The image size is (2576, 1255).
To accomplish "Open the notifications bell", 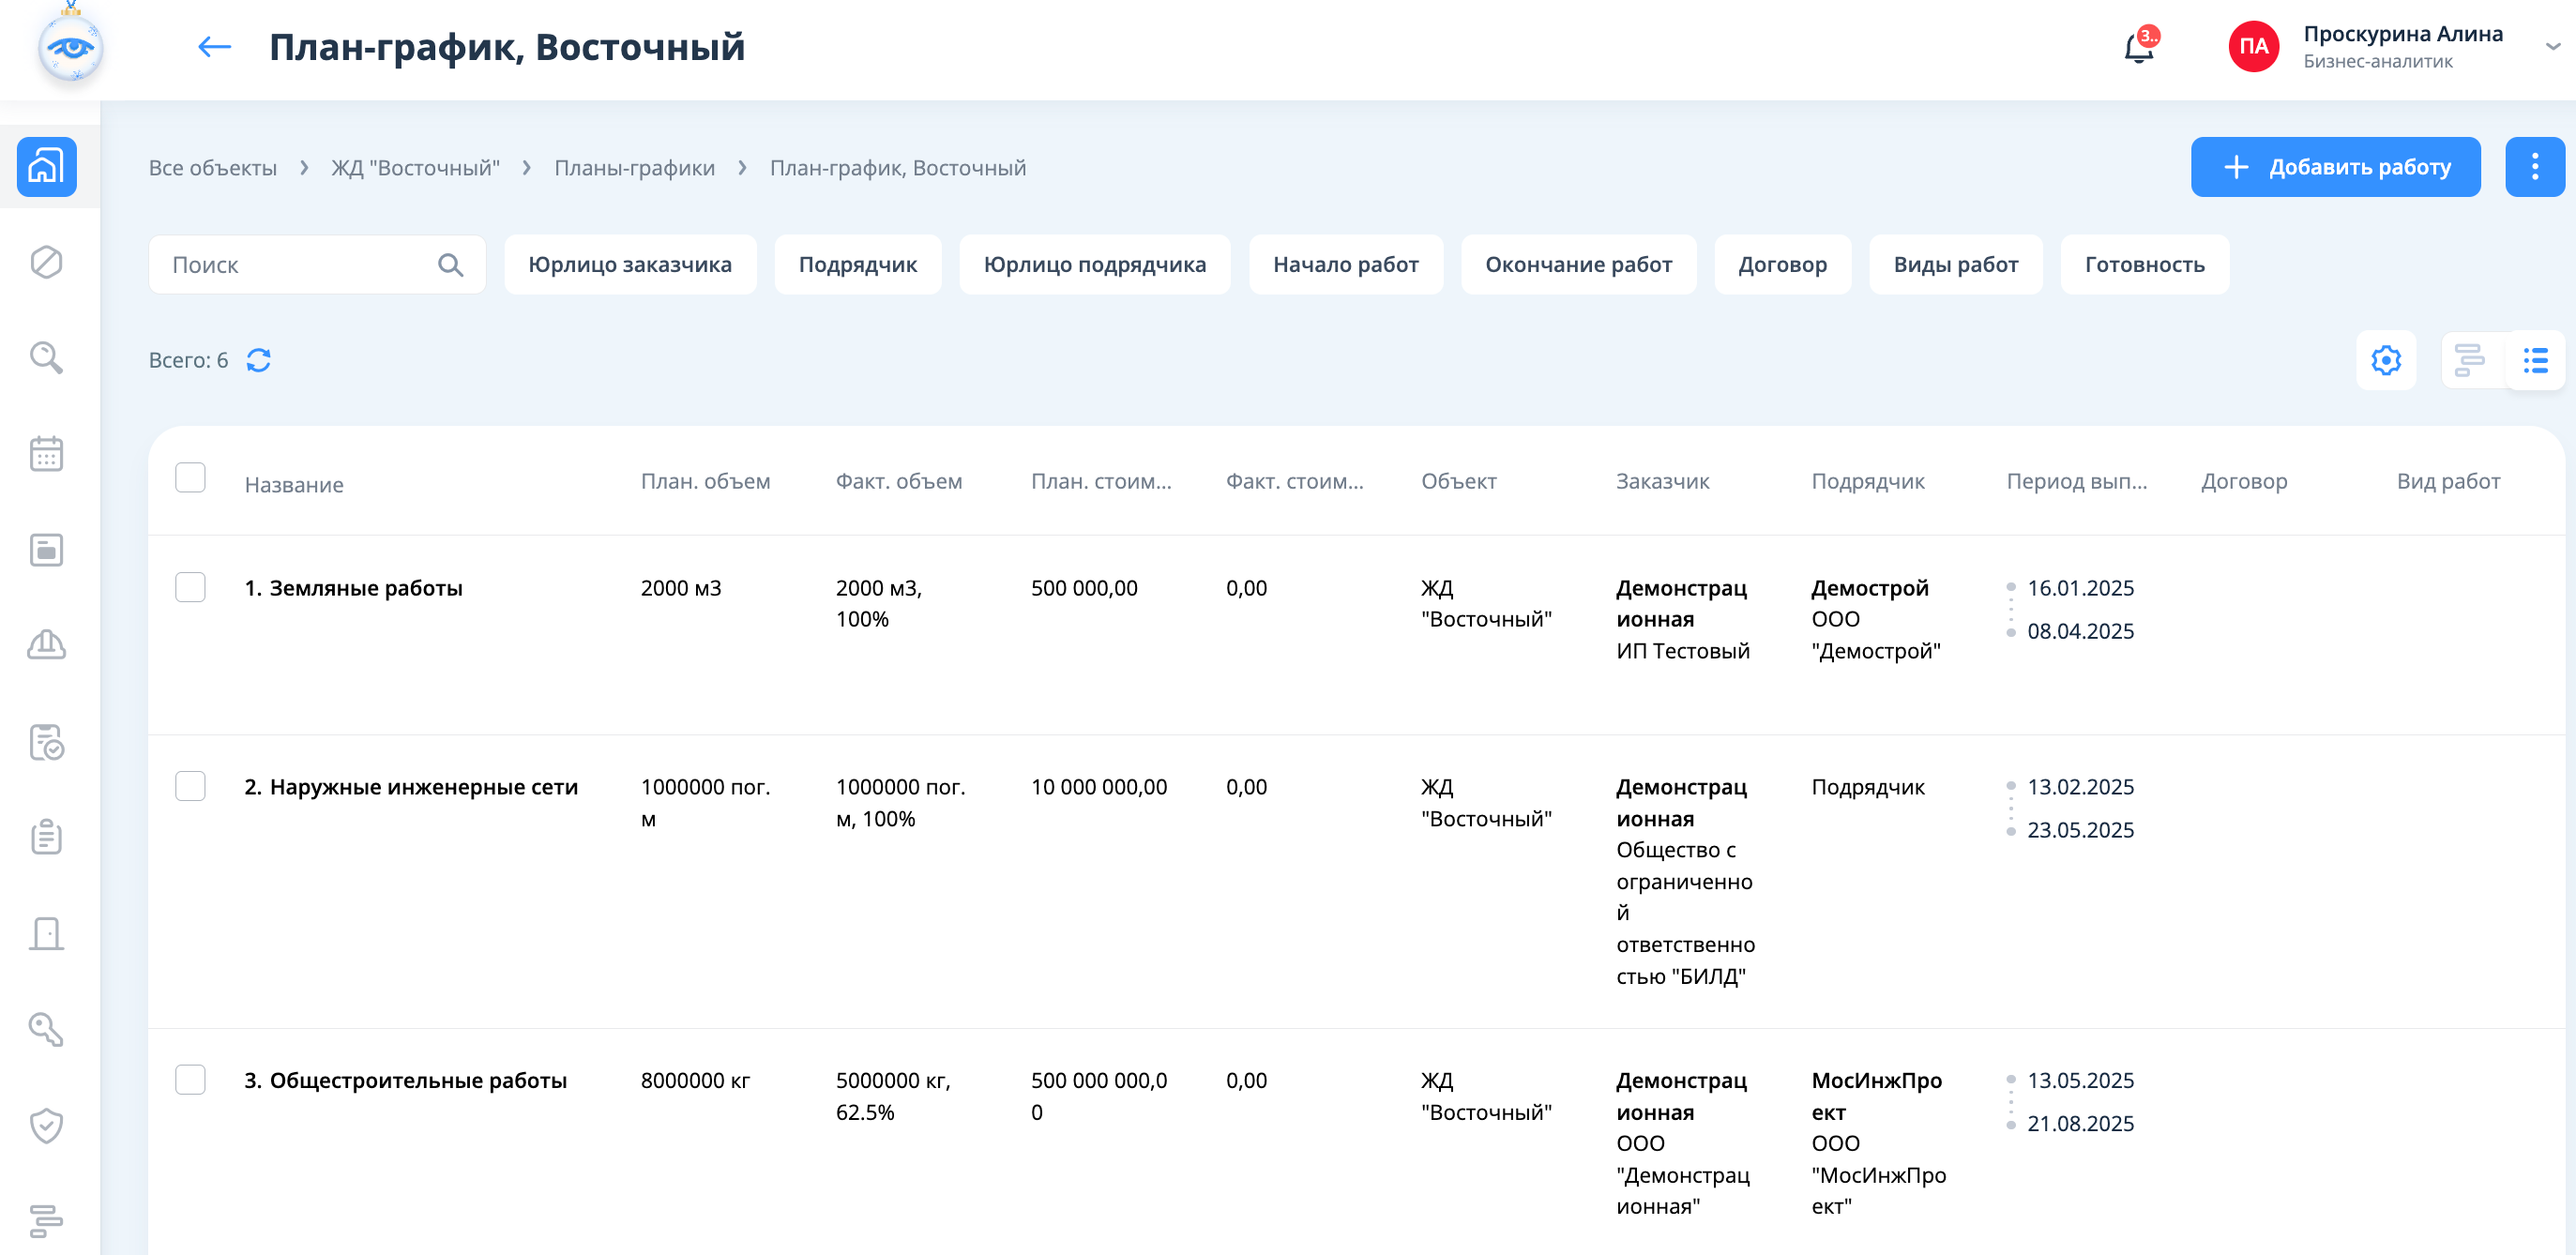I will coord(2138,47).
